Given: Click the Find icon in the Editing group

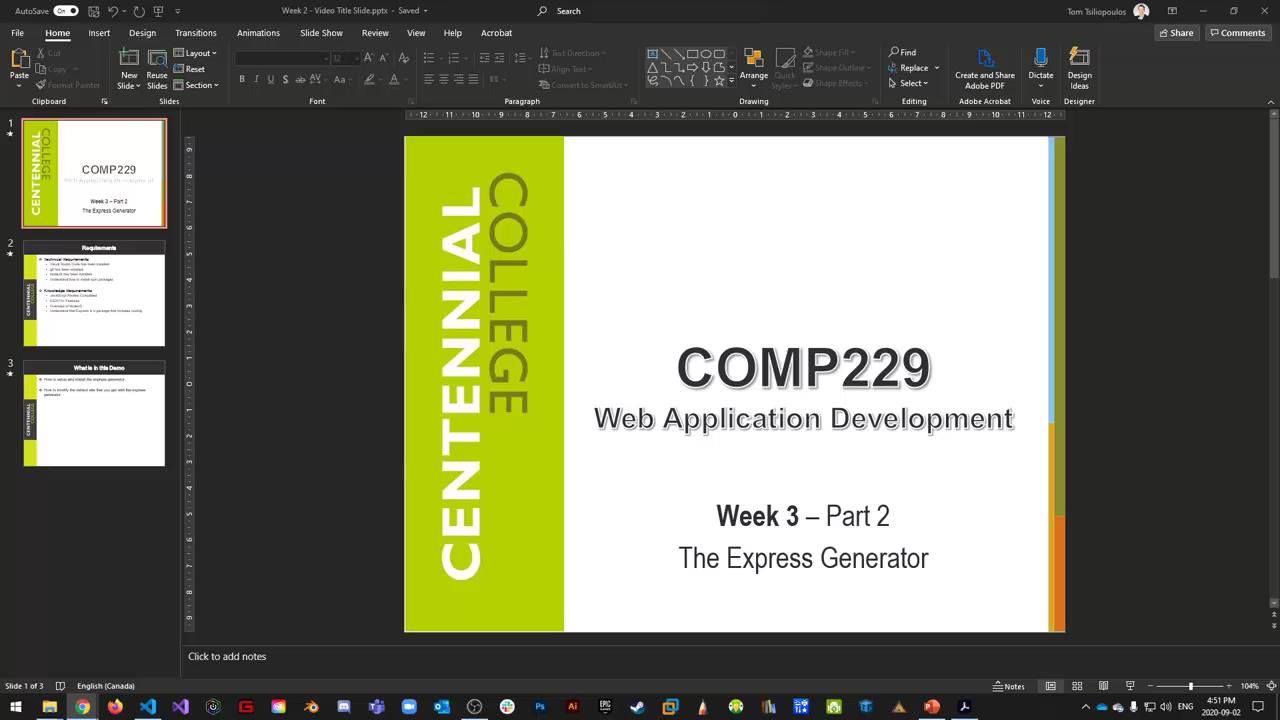Looking at the screenshot, I should click(x=903, y=52).
